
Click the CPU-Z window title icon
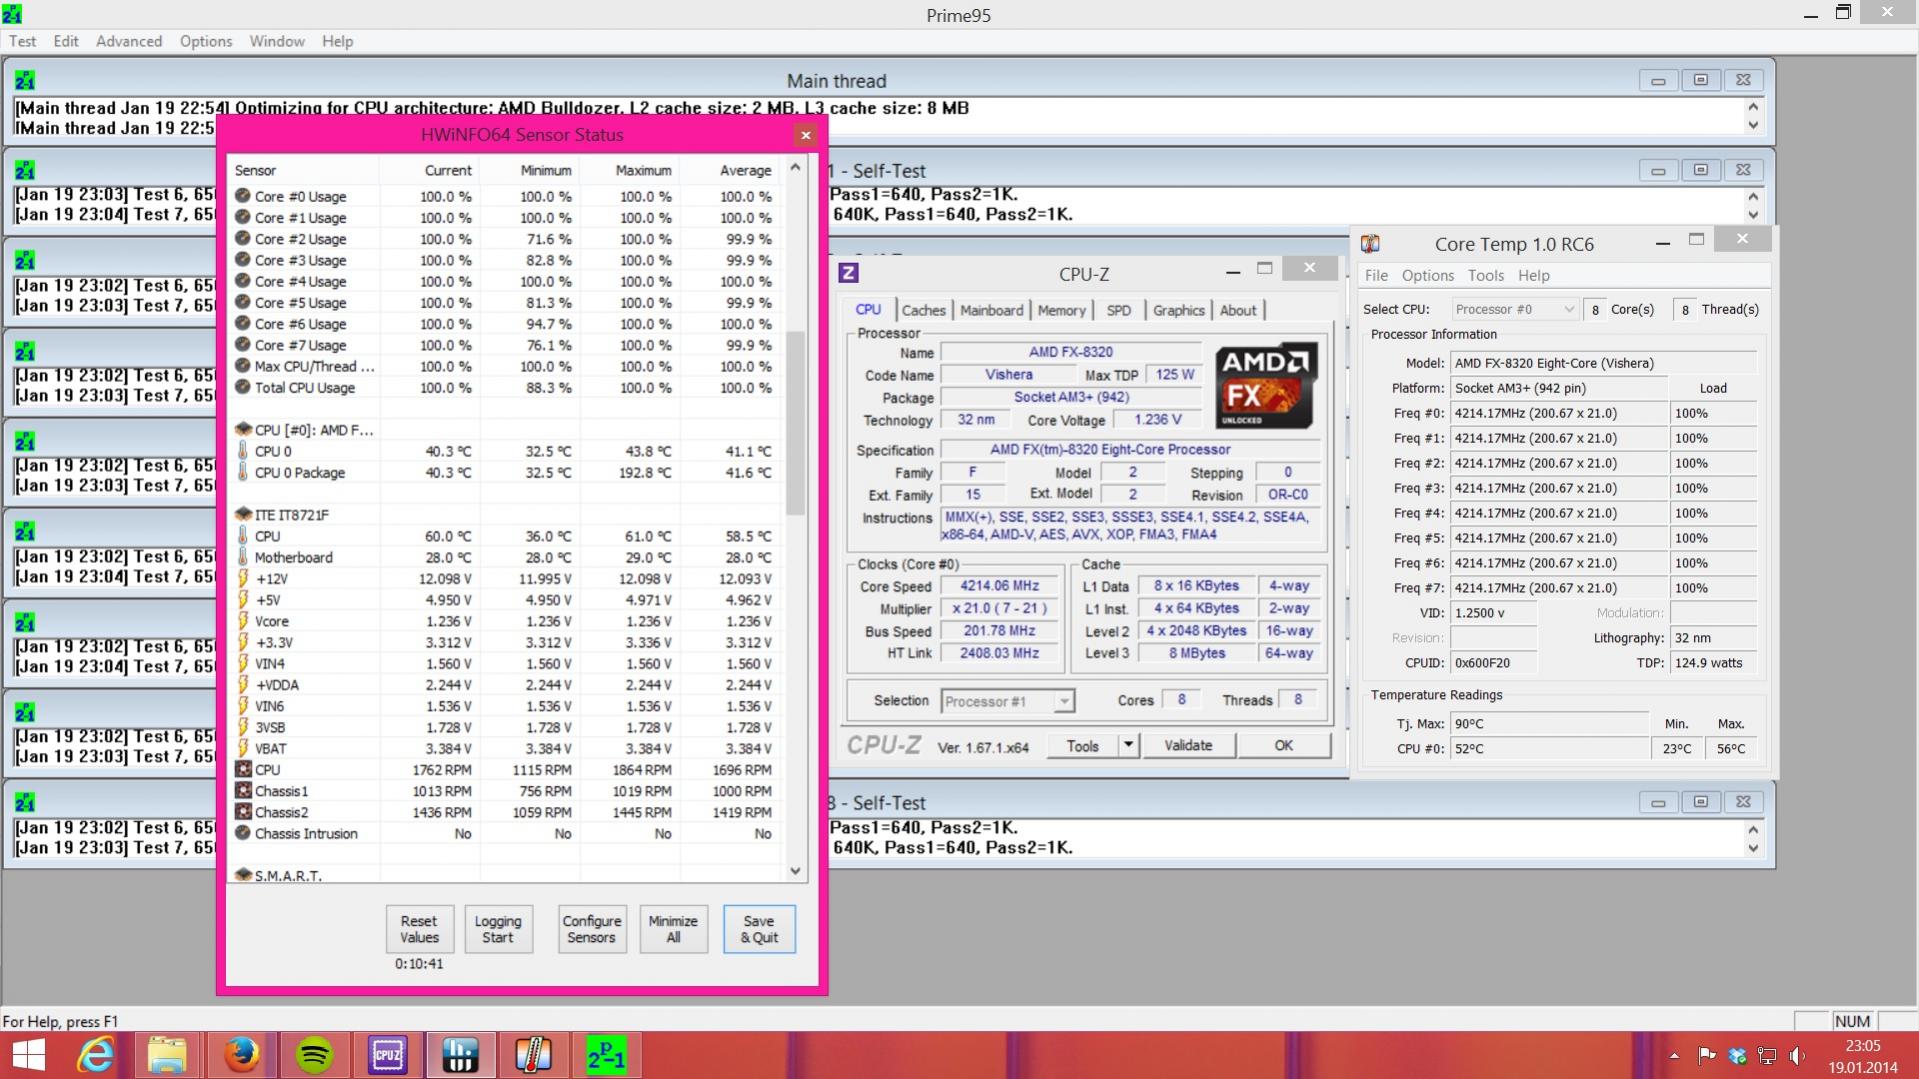pos(848,273)
